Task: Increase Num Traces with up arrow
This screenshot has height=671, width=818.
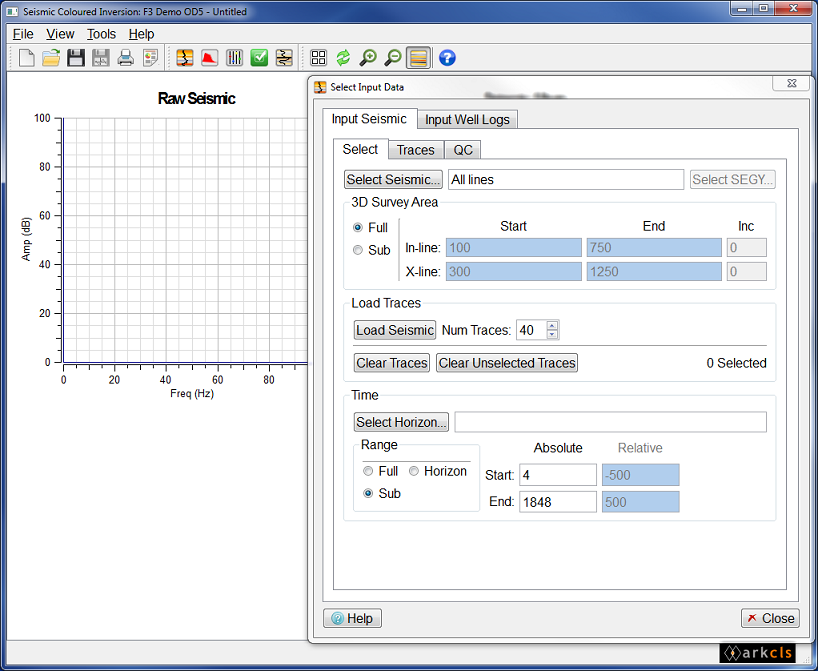Action: click(552, 326)
